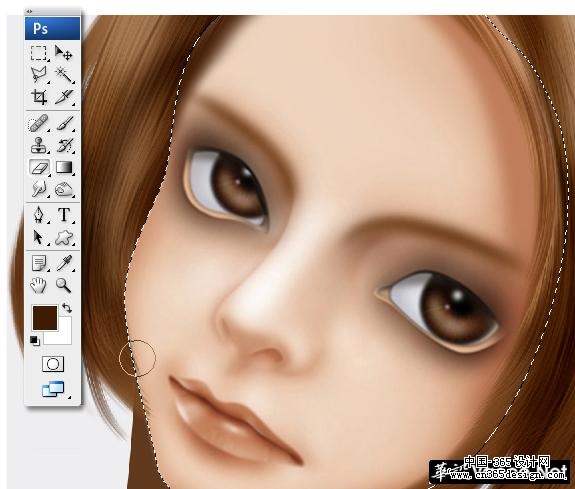Image resolution: width=575 pixels, height=489 pixels.
Task: Select the Clone Stamp tool
Action: (x=39, y=145)
